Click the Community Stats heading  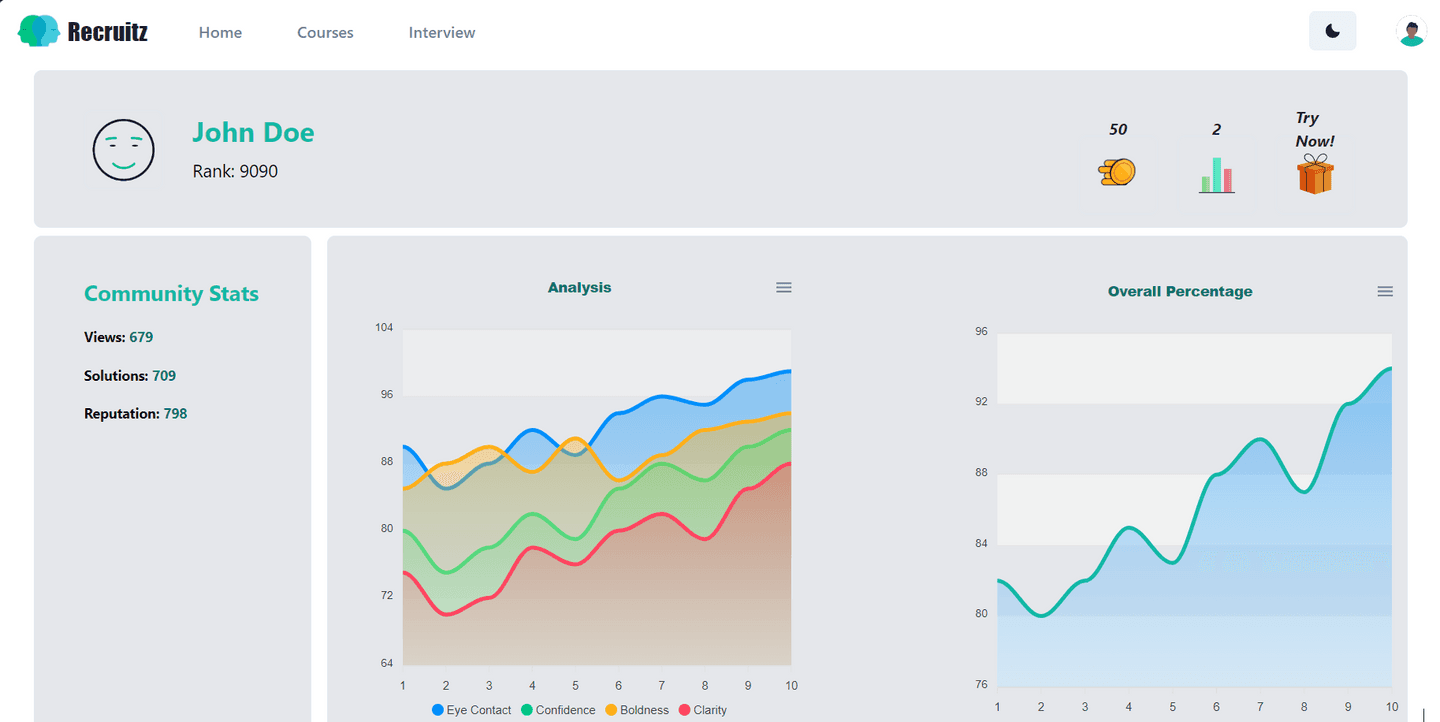pos(171,294)
